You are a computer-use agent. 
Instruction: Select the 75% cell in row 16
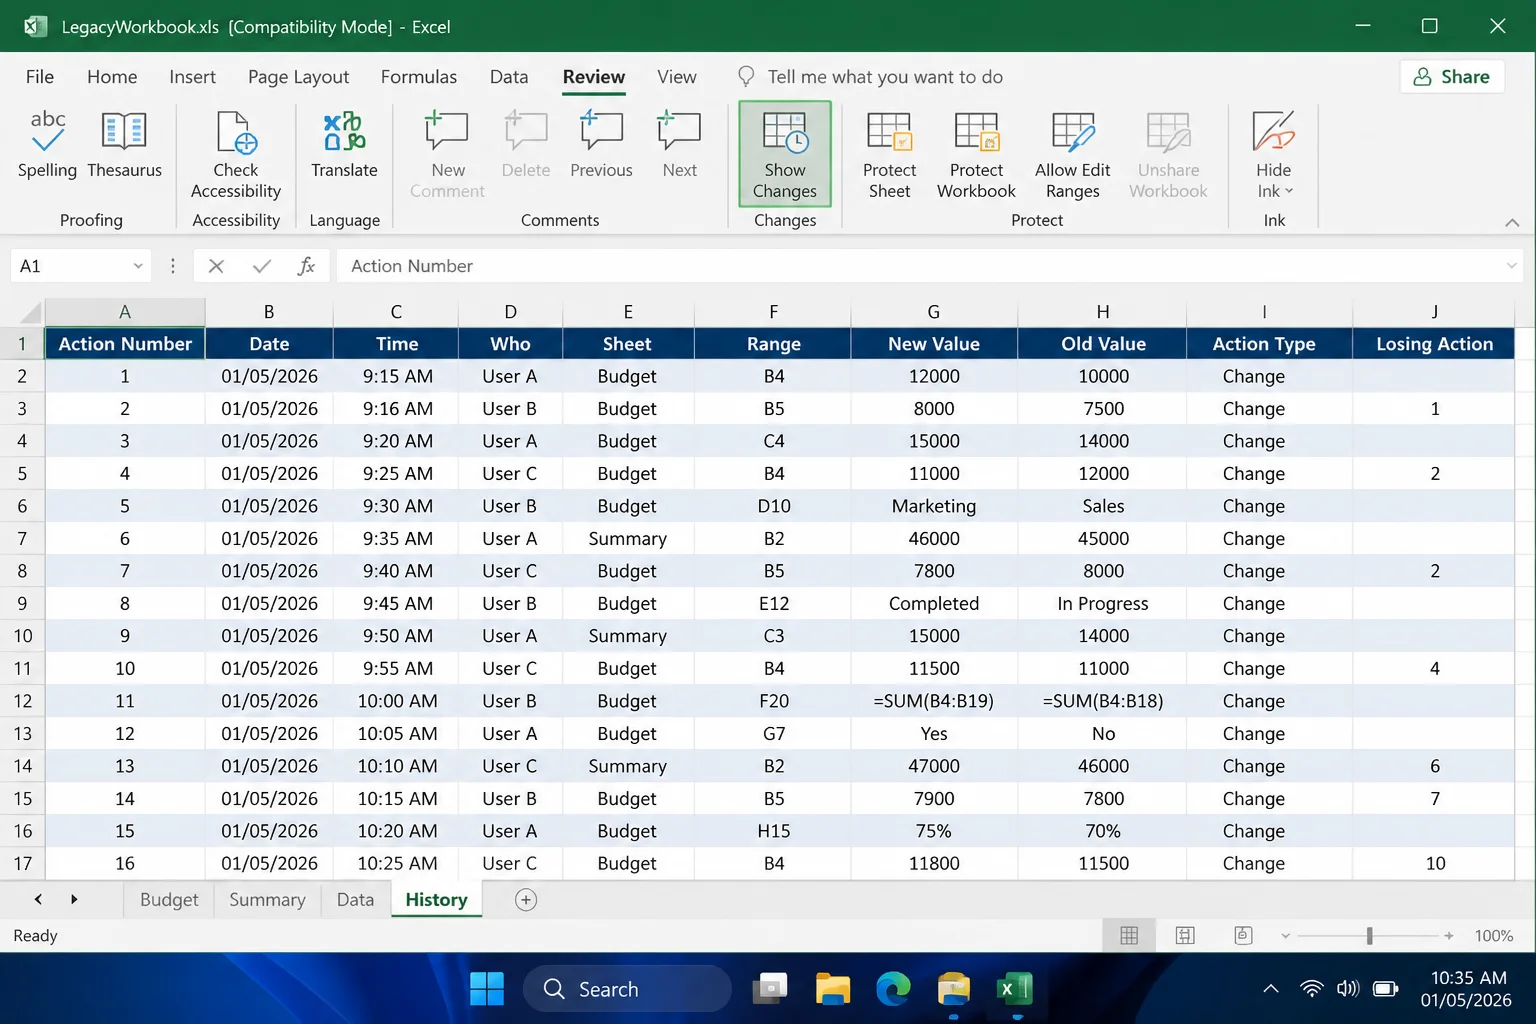(933, 831)
